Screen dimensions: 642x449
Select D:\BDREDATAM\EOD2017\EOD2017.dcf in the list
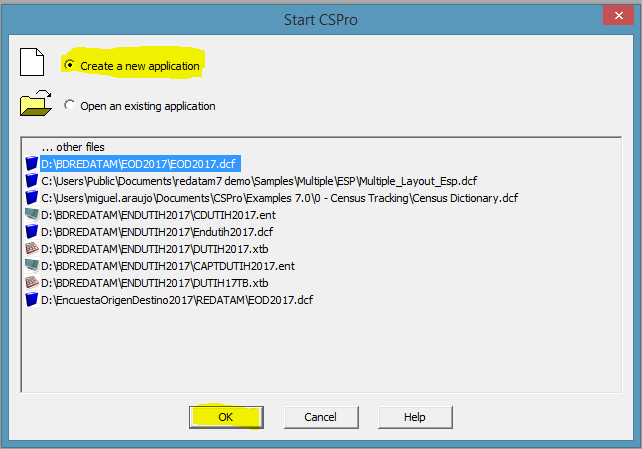point(140,164)
